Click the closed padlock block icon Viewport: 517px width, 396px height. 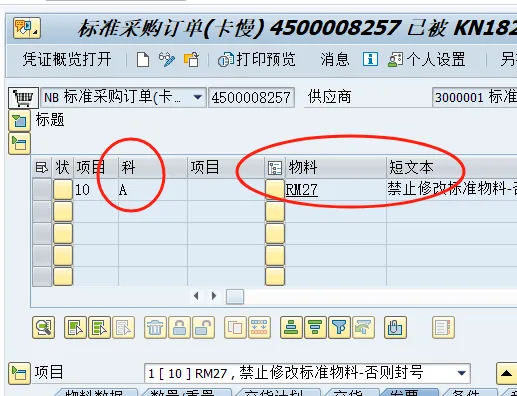coord(179,327)
